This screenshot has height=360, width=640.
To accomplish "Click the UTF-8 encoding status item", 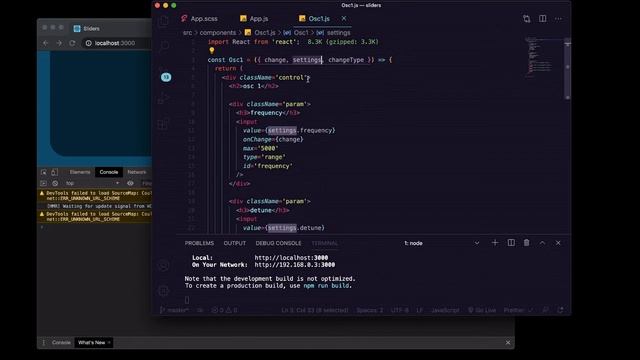I will pyautogui.click(x=400, y=310).
